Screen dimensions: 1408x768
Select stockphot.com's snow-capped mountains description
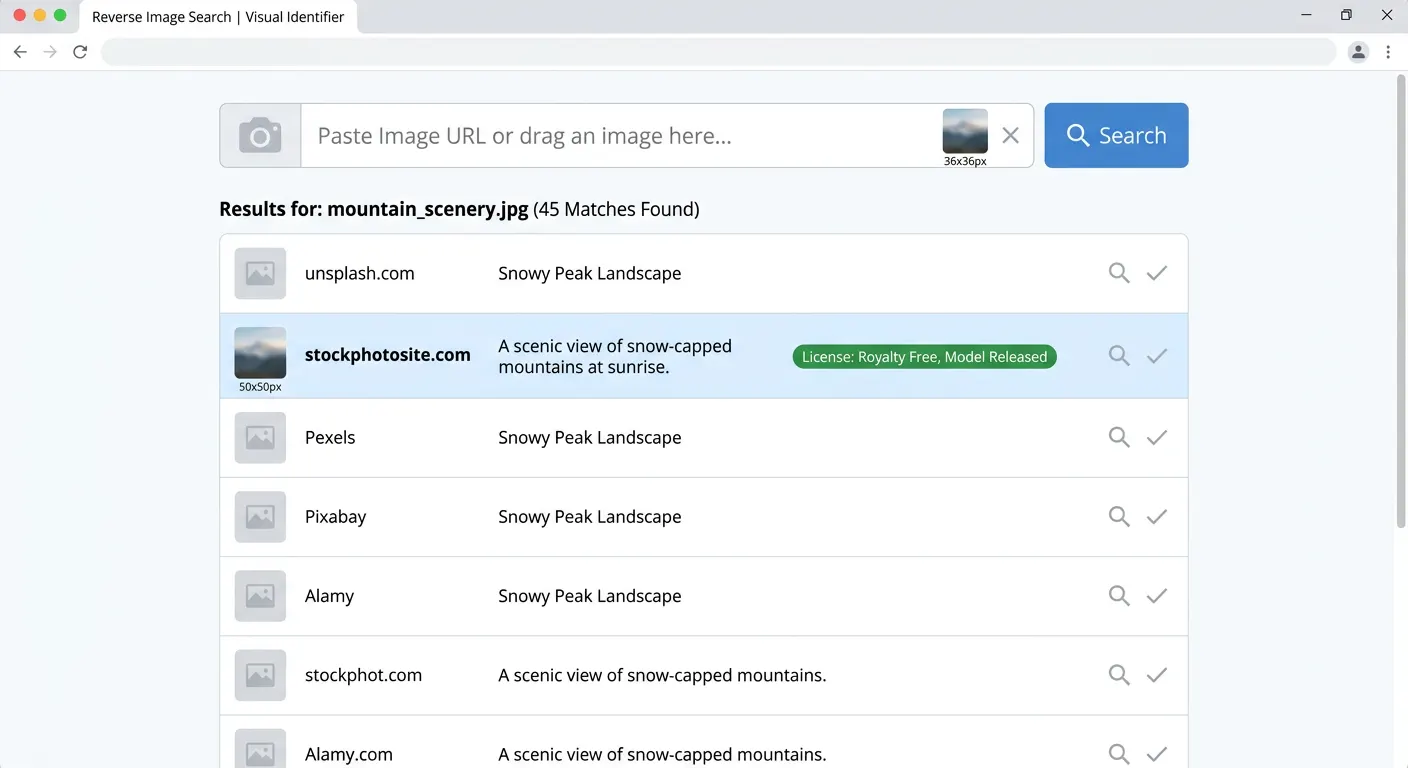tap(662, 675)
